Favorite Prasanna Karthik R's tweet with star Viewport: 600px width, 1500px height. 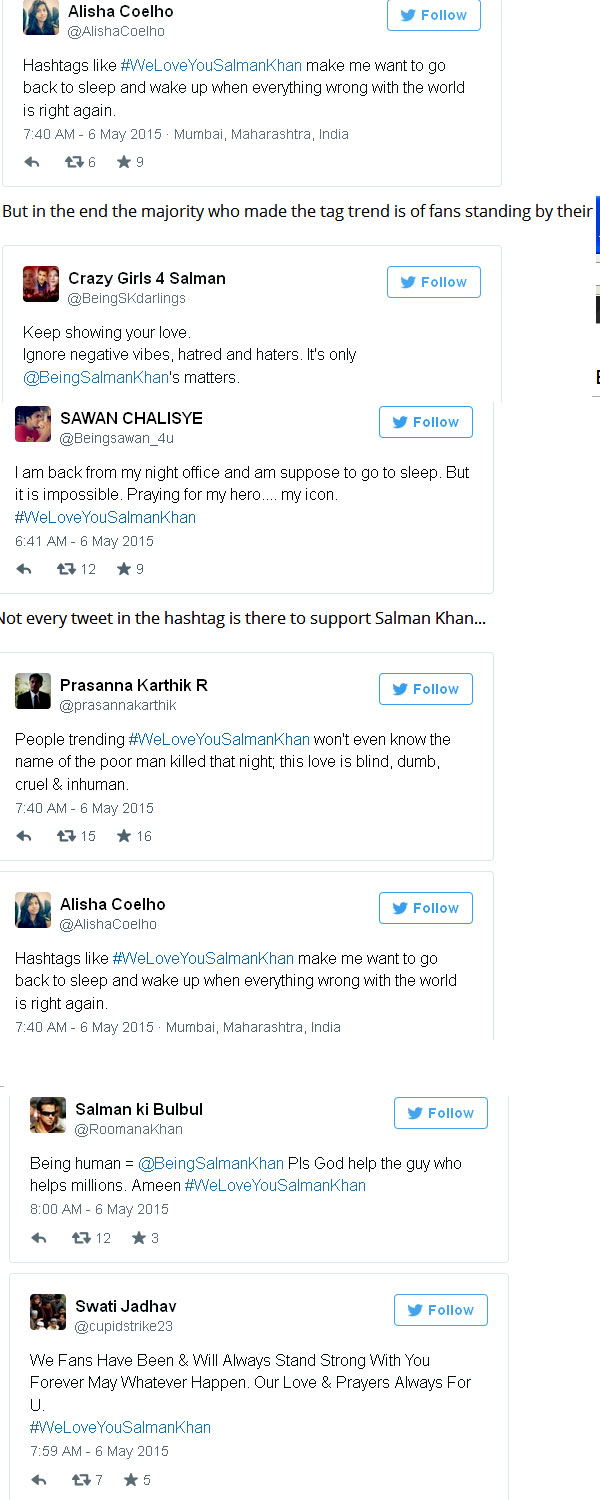click(x=124, y=836)
